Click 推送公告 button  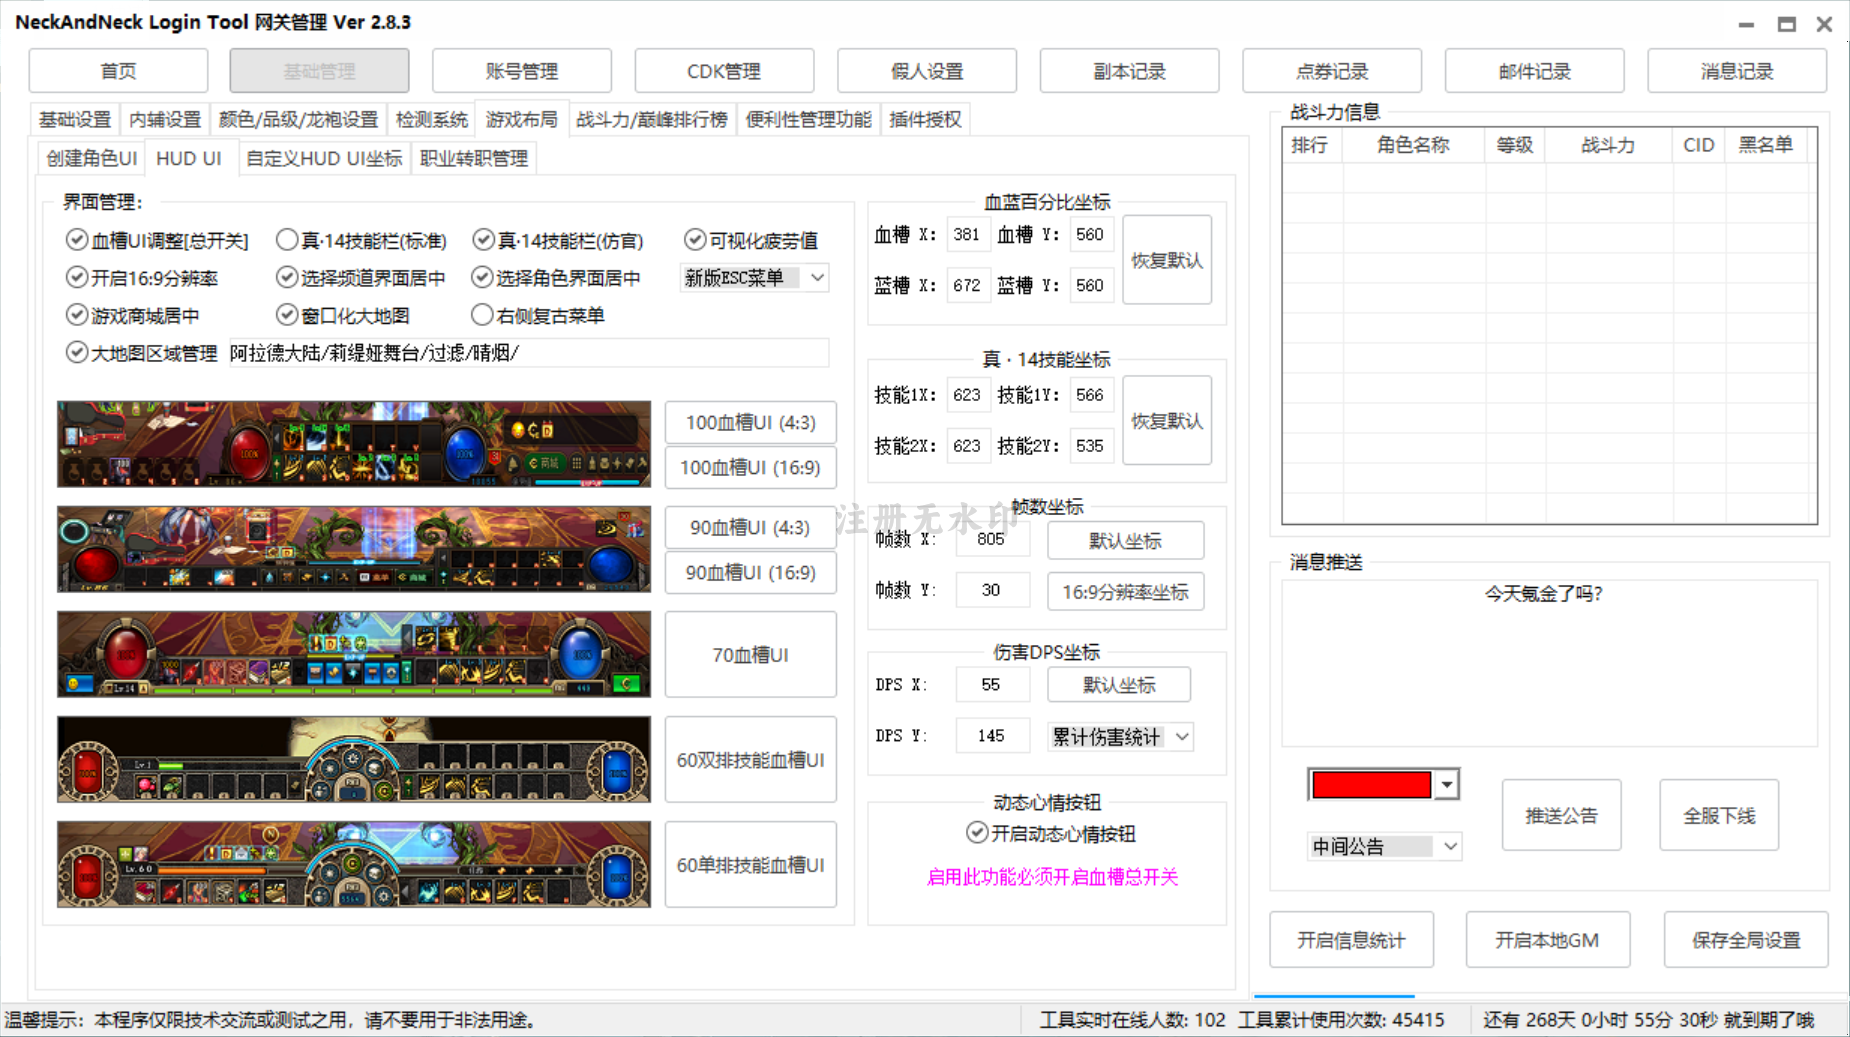pos(1561,815)
